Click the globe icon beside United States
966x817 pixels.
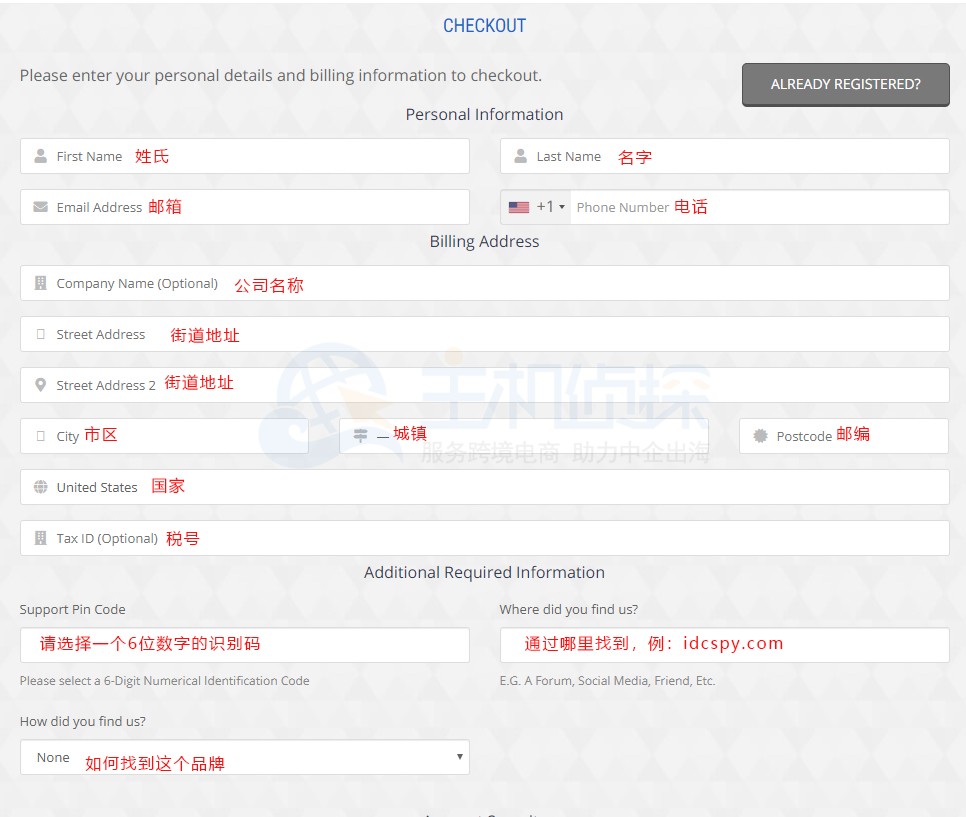(41, 487)
